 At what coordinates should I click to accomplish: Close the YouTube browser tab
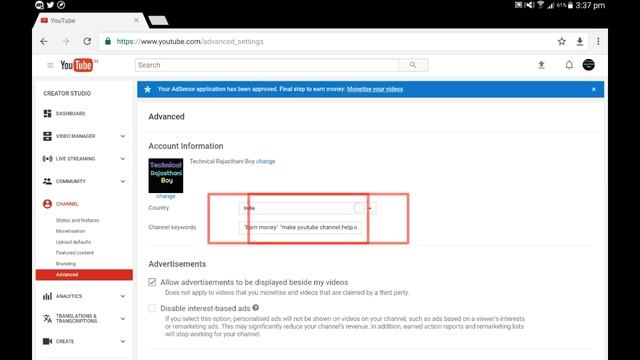[x=136, y=20]
